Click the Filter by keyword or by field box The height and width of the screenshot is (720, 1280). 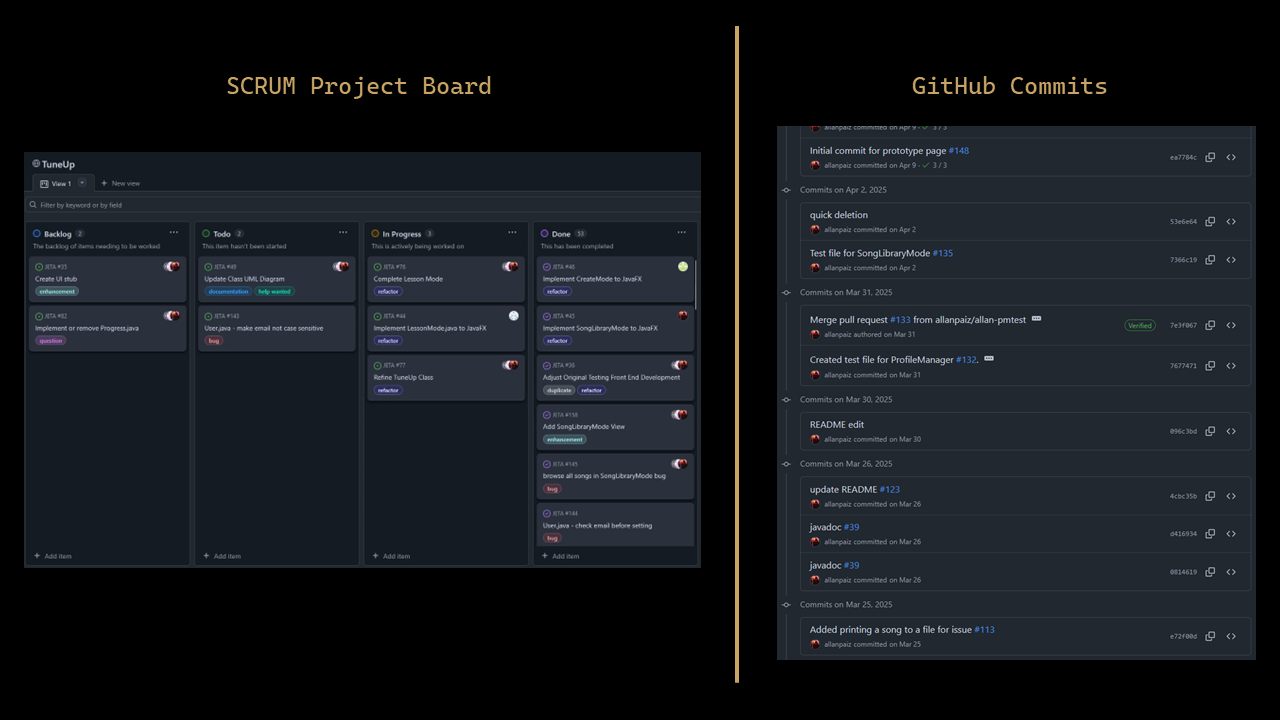point(362,205)
